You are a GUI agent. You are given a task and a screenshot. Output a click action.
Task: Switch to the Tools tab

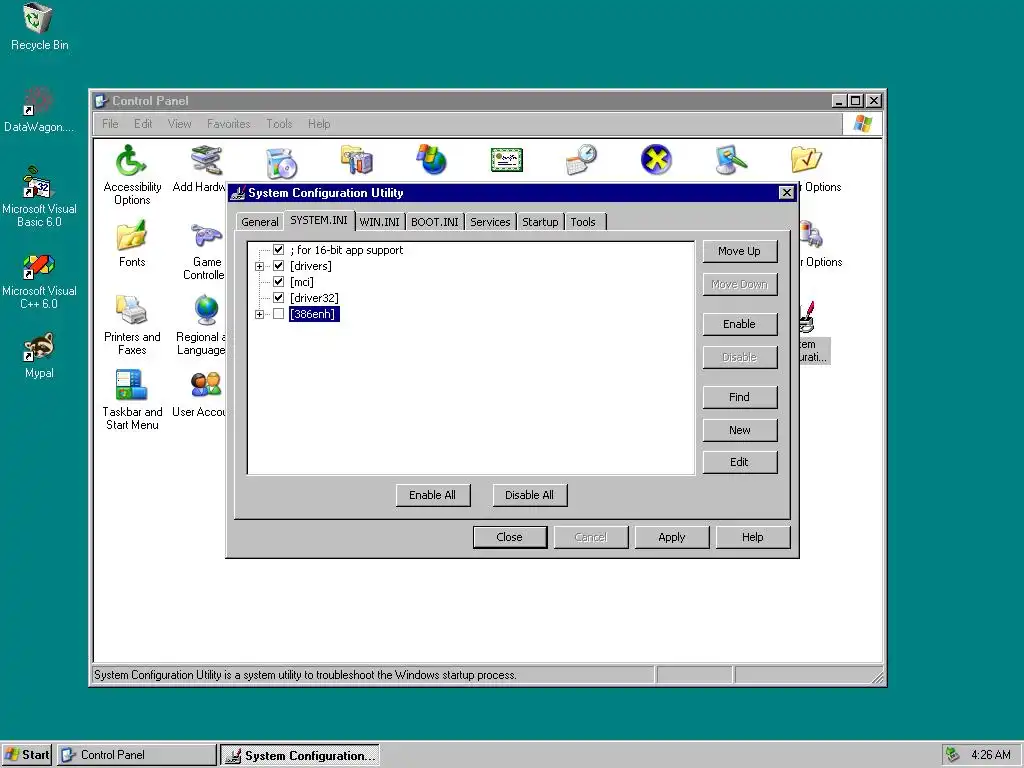click(x=583, y=222)
